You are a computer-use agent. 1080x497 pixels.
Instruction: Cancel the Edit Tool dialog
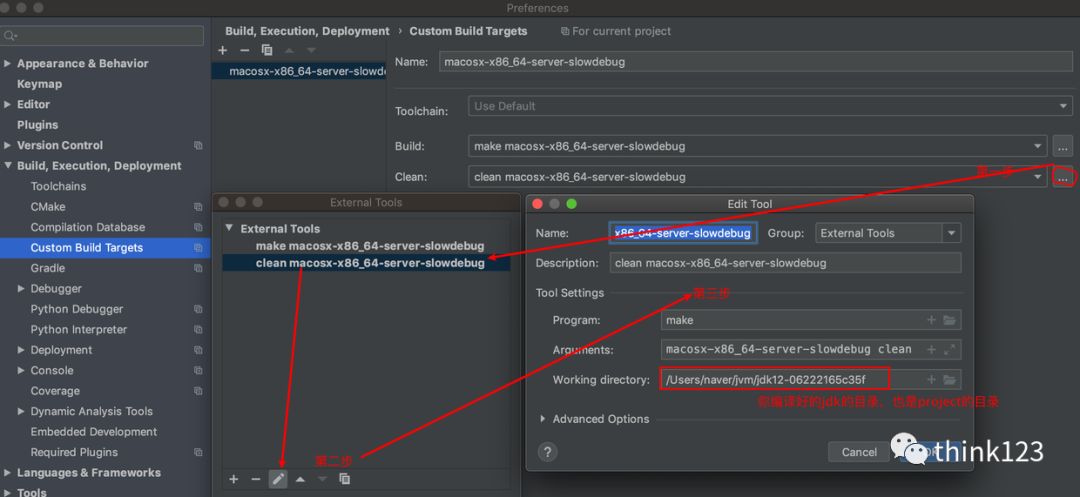pos(859,452)
